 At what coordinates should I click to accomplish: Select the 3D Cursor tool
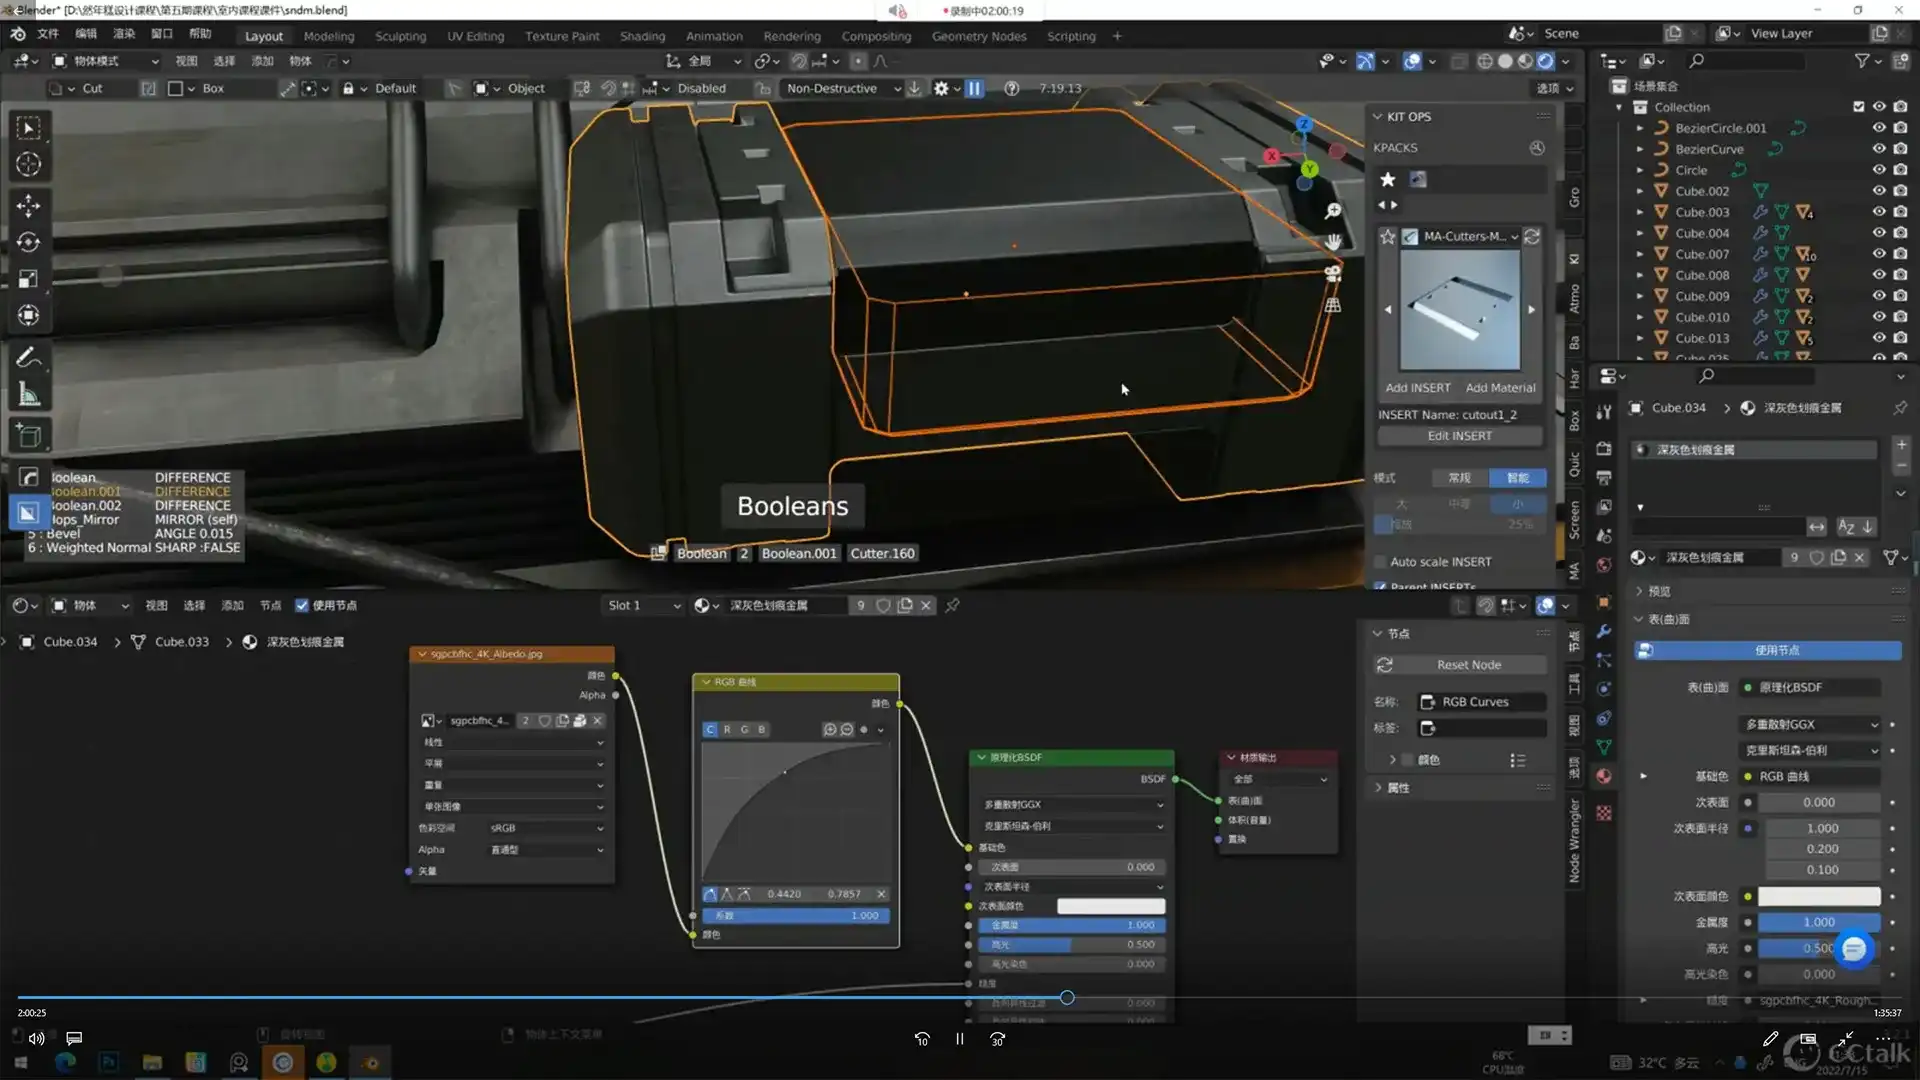[28, 164]
